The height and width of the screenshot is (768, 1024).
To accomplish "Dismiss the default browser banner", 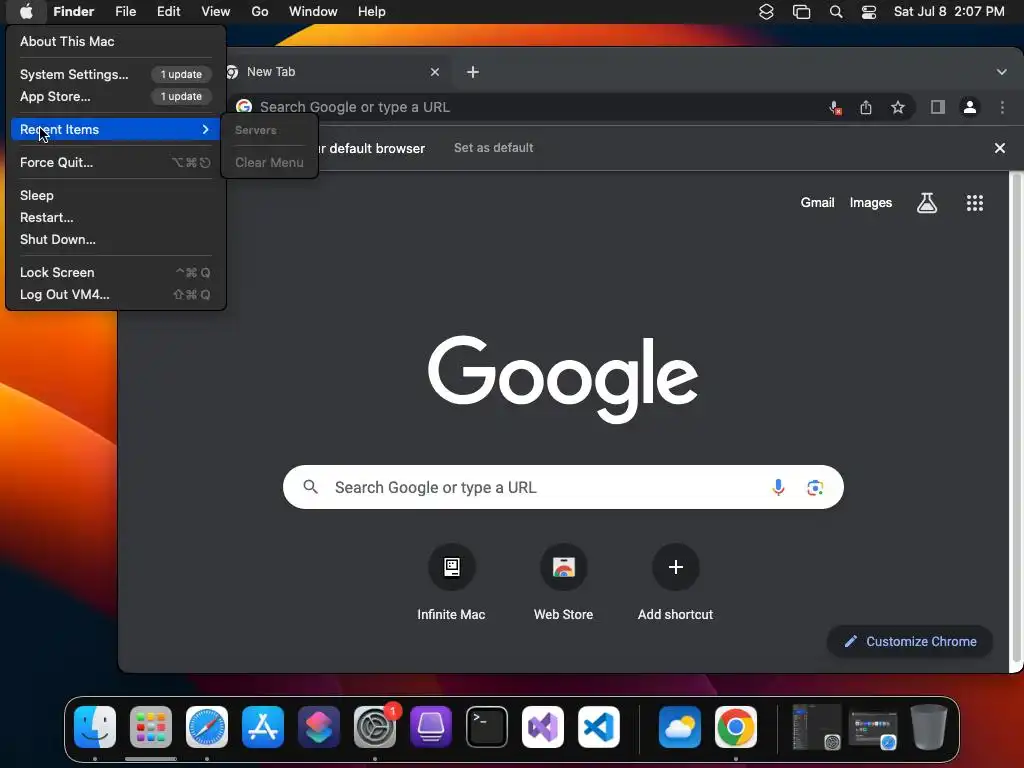I will (999, 148).
